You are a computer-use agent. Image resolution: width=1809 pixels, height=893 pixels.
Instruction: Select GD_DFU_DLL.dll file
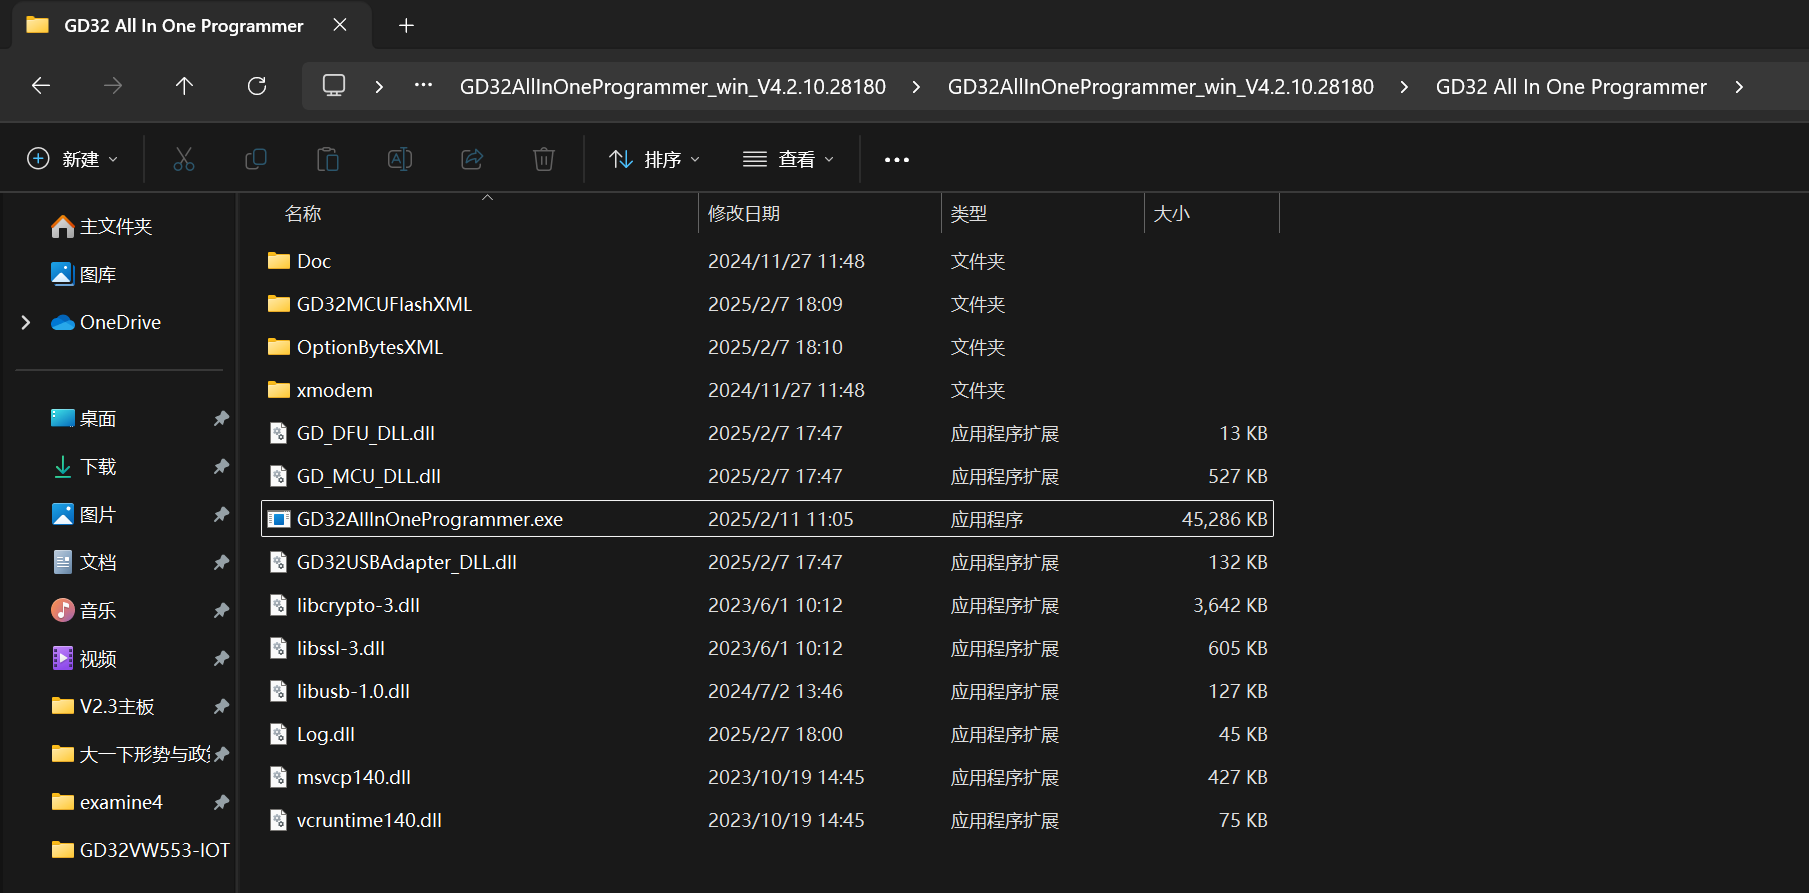pos(767,433)
